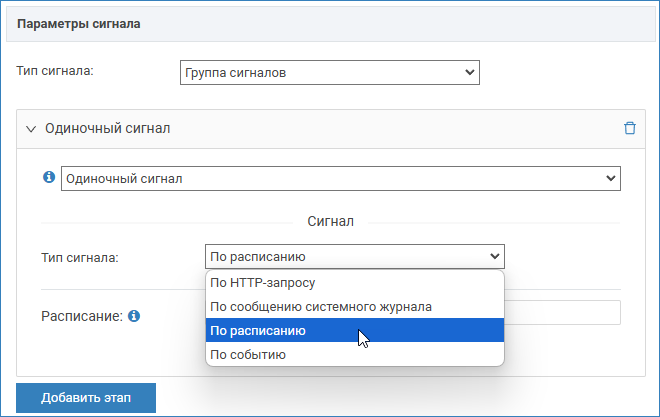Click the Параметры сигнала panel header
This screenshot has width=660, height=417.
click(78, 24)
